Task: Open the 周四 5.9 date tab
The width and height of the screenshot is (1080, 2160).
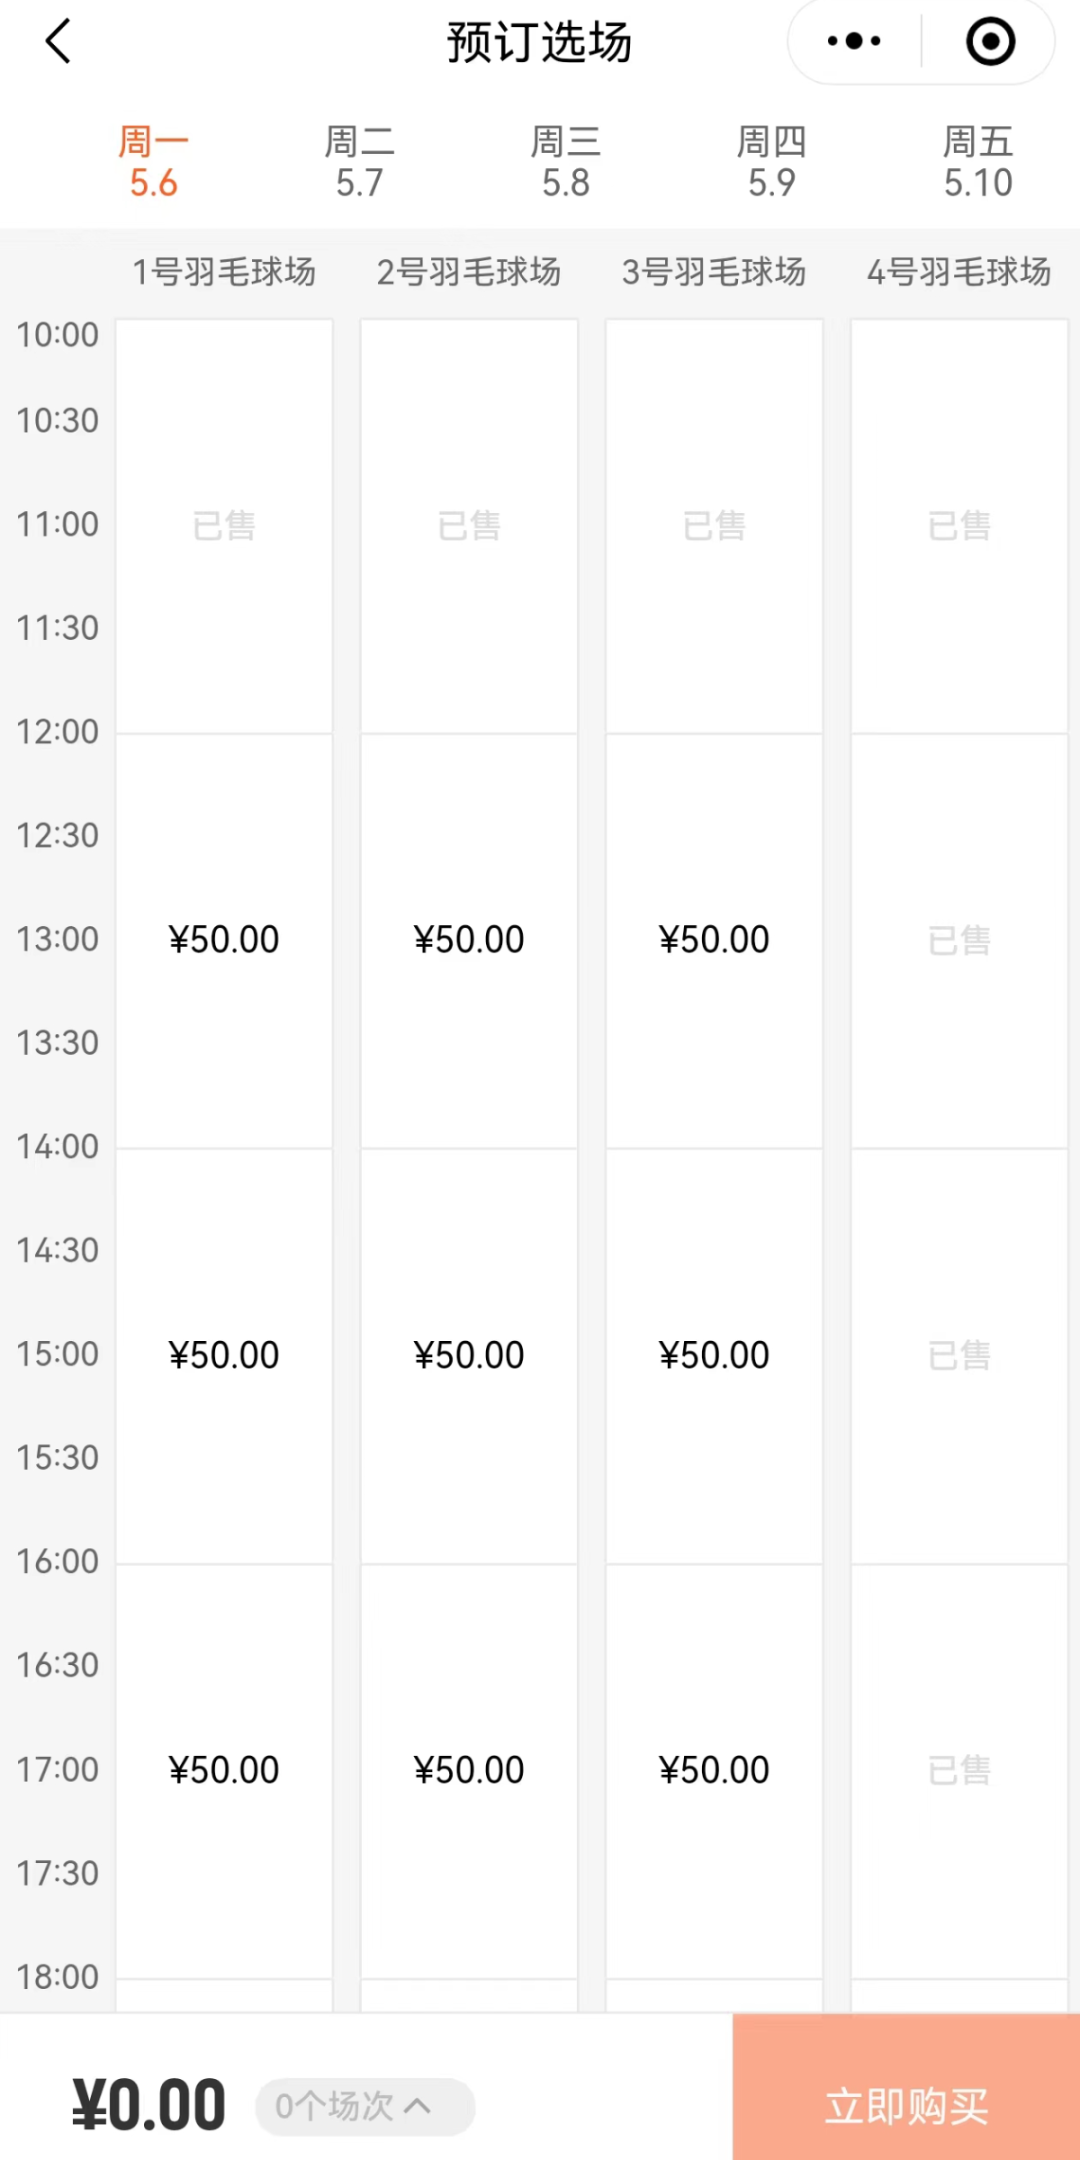Action: (x=772, y=162)
